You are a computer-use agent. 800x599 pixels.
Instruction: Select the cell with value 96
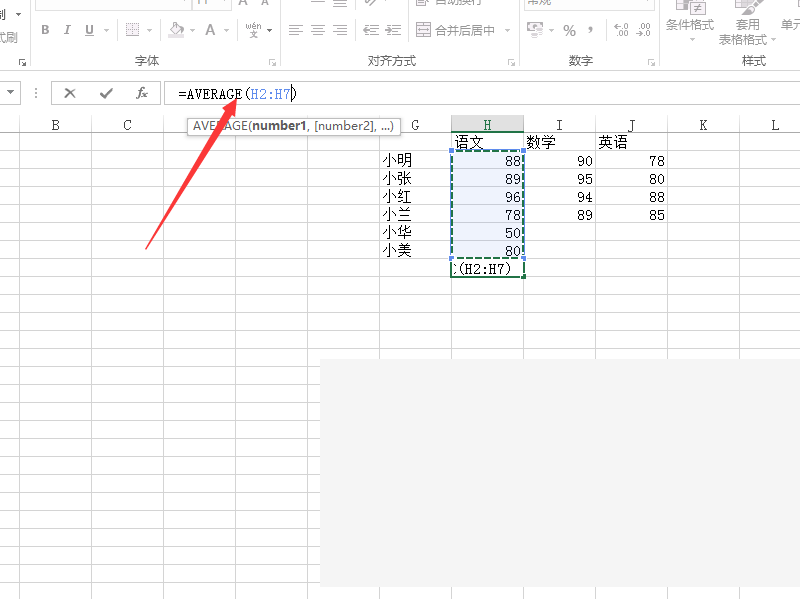click(487, 196)
